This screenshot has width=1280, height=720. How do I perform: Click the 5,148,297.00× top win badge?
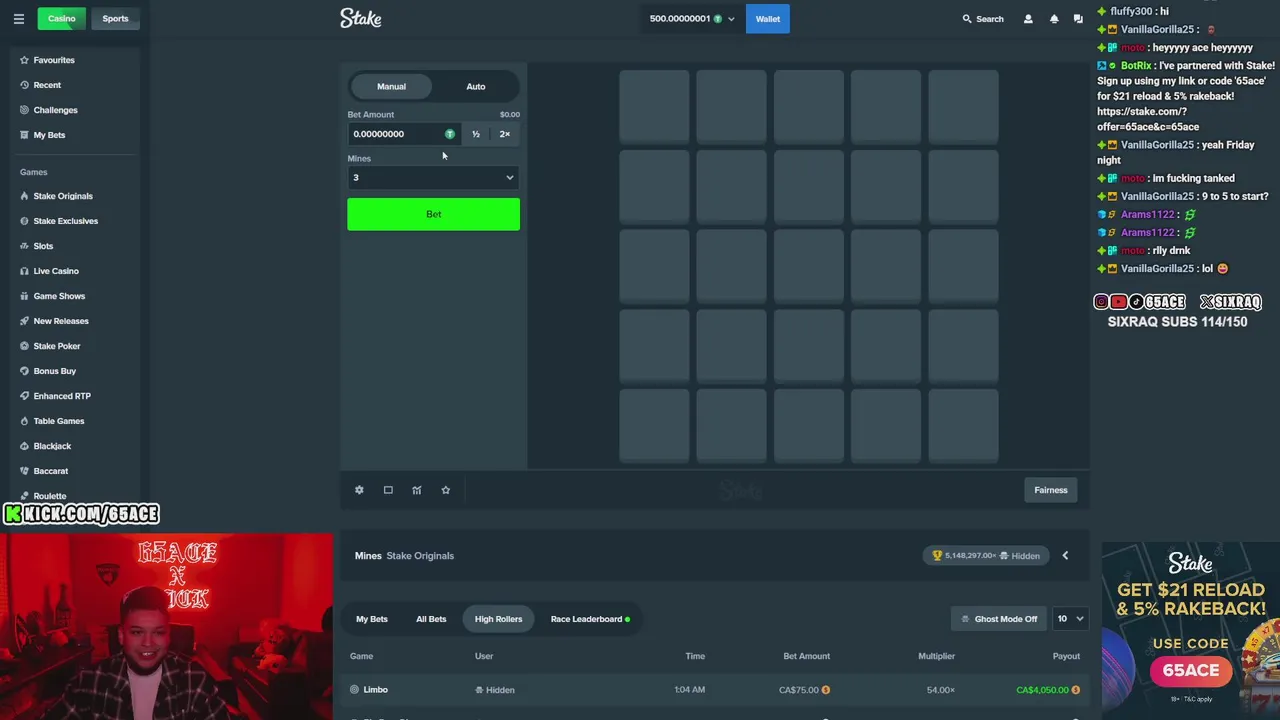click(986, 556)
